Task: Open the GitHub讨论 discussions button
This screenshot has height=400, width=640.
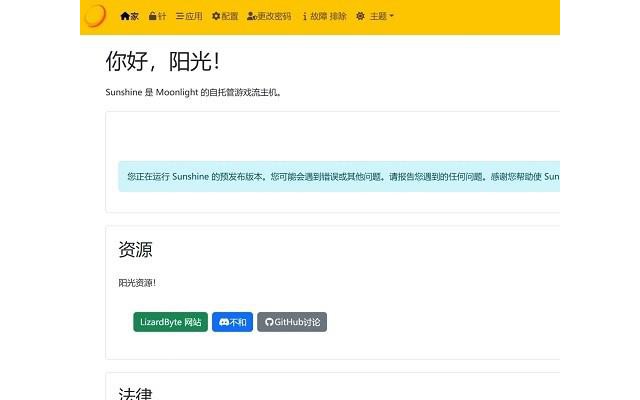Action: 292,322
